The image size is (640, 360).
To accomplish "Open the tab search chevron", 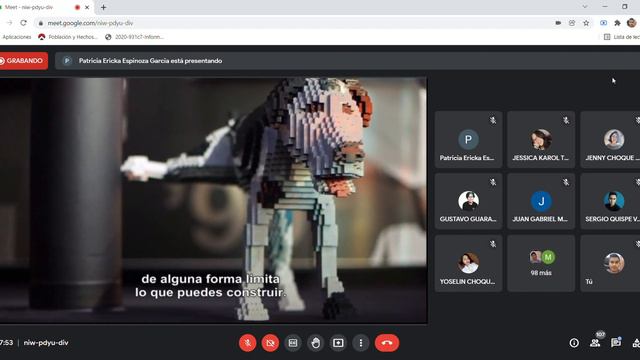I will tap(585, 7).
